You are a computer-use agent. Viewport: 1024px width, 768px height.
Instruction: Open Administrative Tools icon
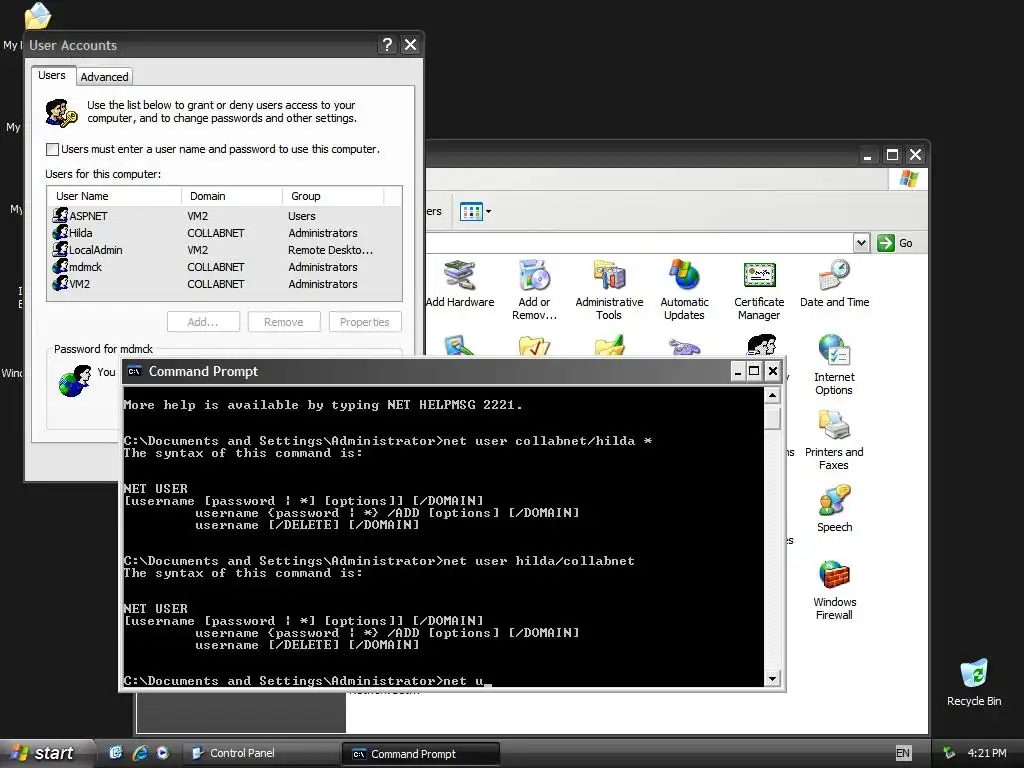(x=609, y=289)
